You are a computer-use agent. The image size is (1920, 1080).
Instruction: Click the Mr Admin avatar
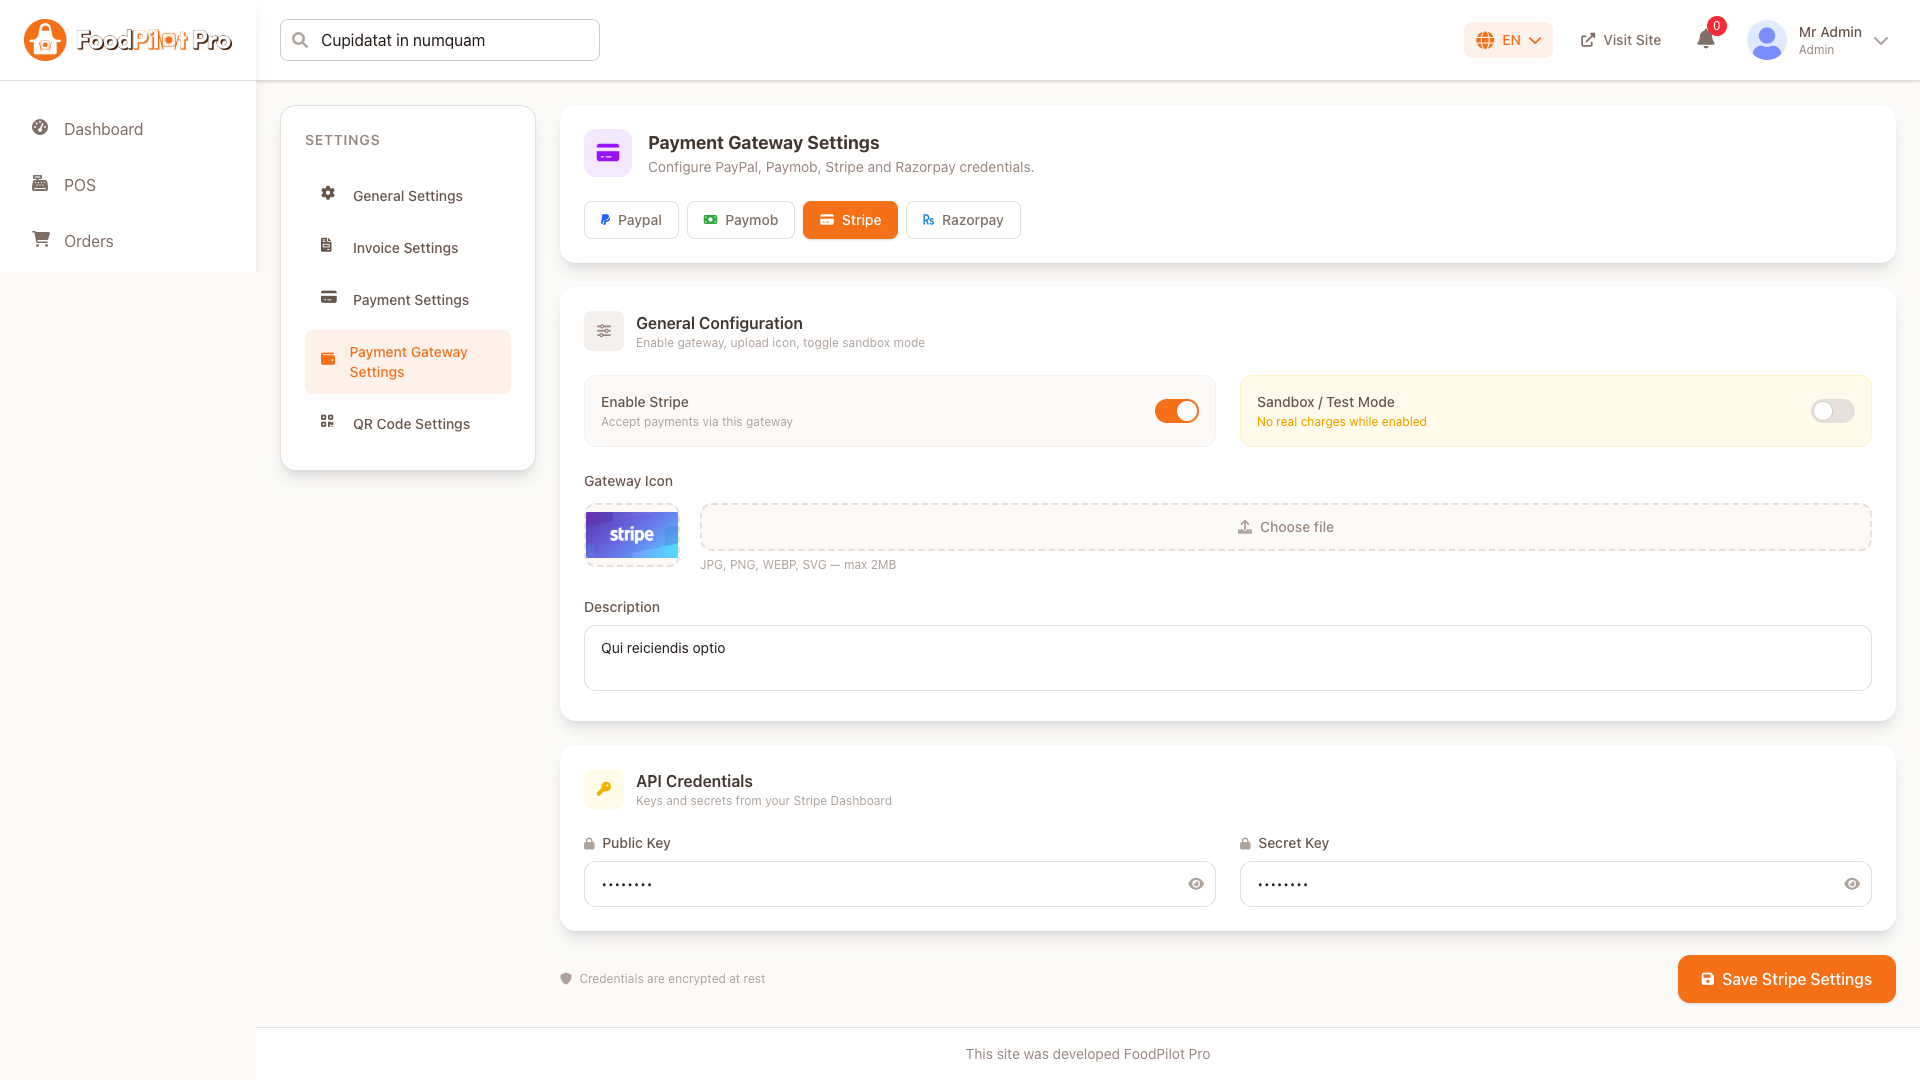pyautogui.click(x=1767, y=40)
